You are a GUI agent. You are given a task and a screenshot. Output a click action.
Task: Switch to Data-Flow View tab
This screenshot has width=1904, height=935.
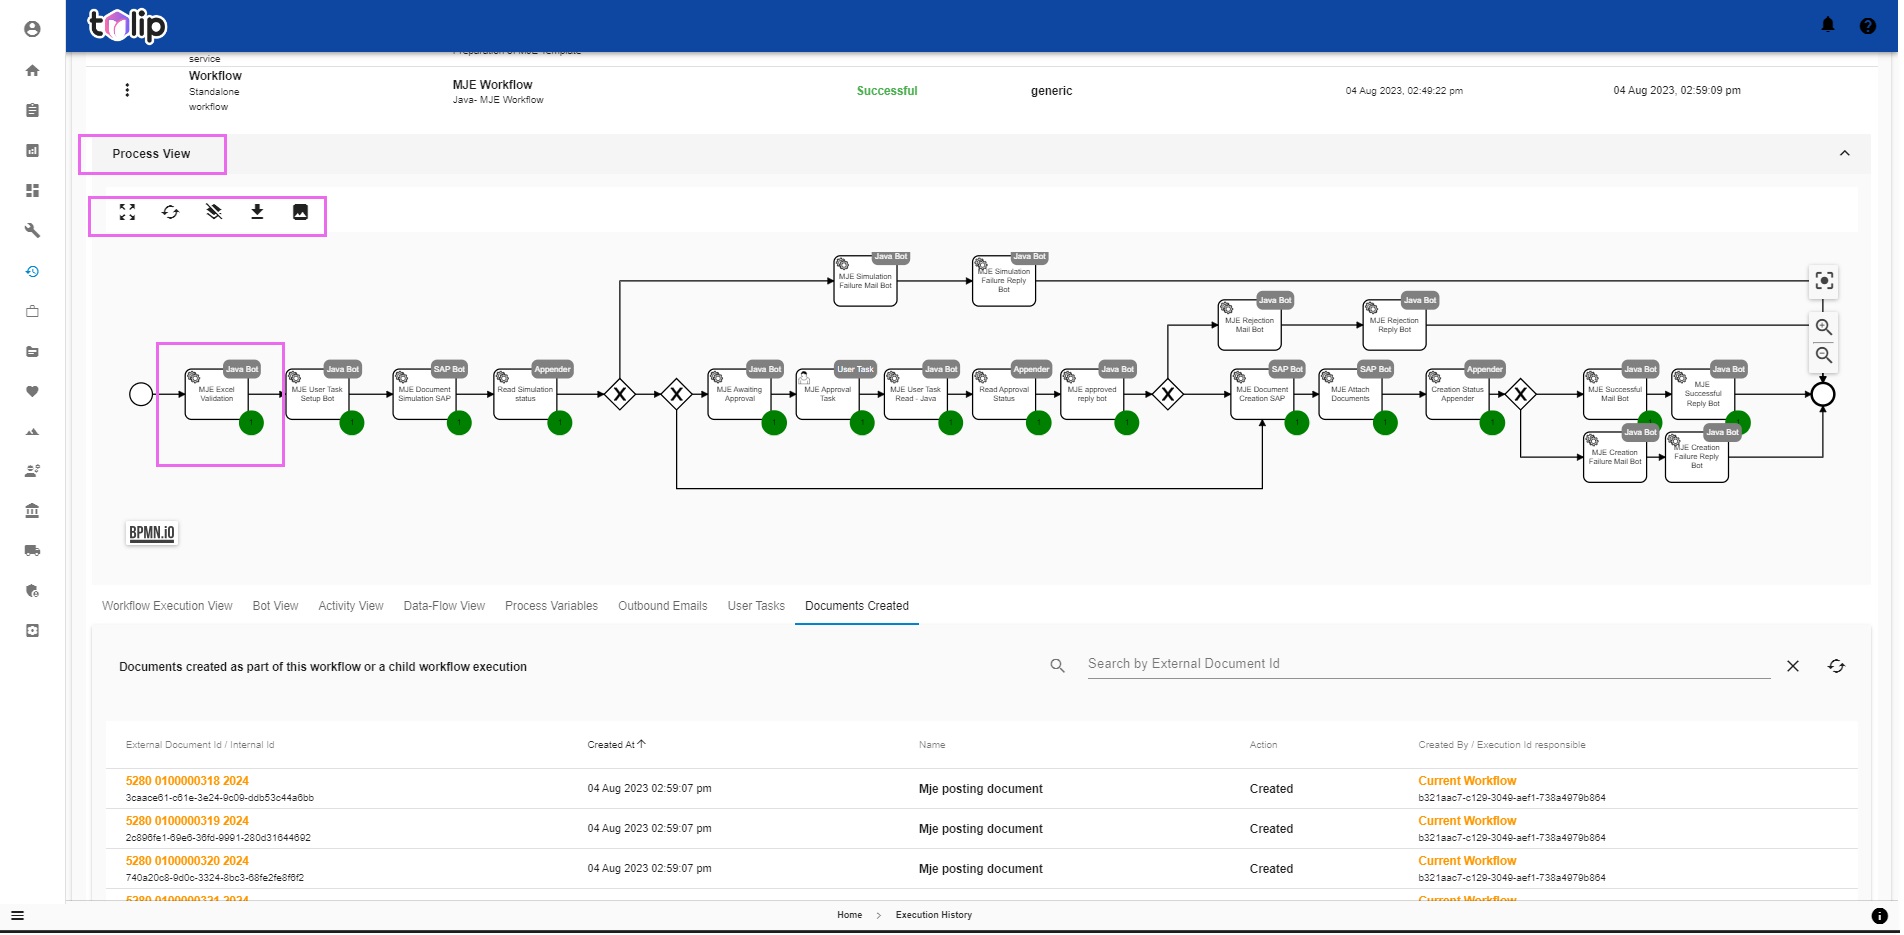click(444, 606)
